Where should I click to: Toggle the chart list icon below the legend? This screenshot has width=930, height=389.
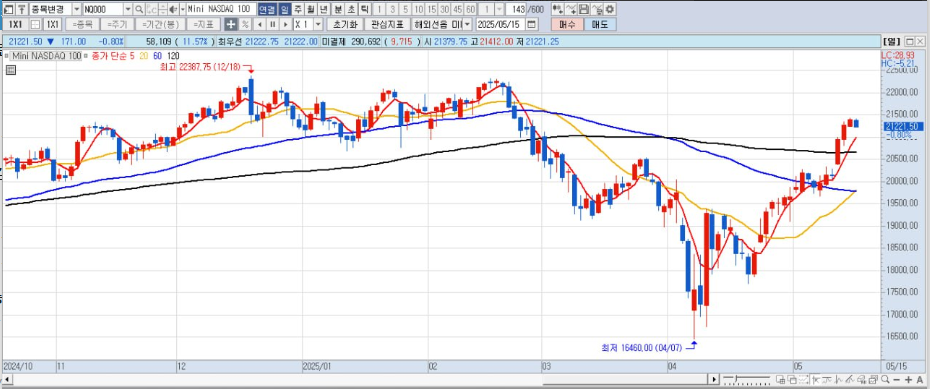[x=10, y=70]
